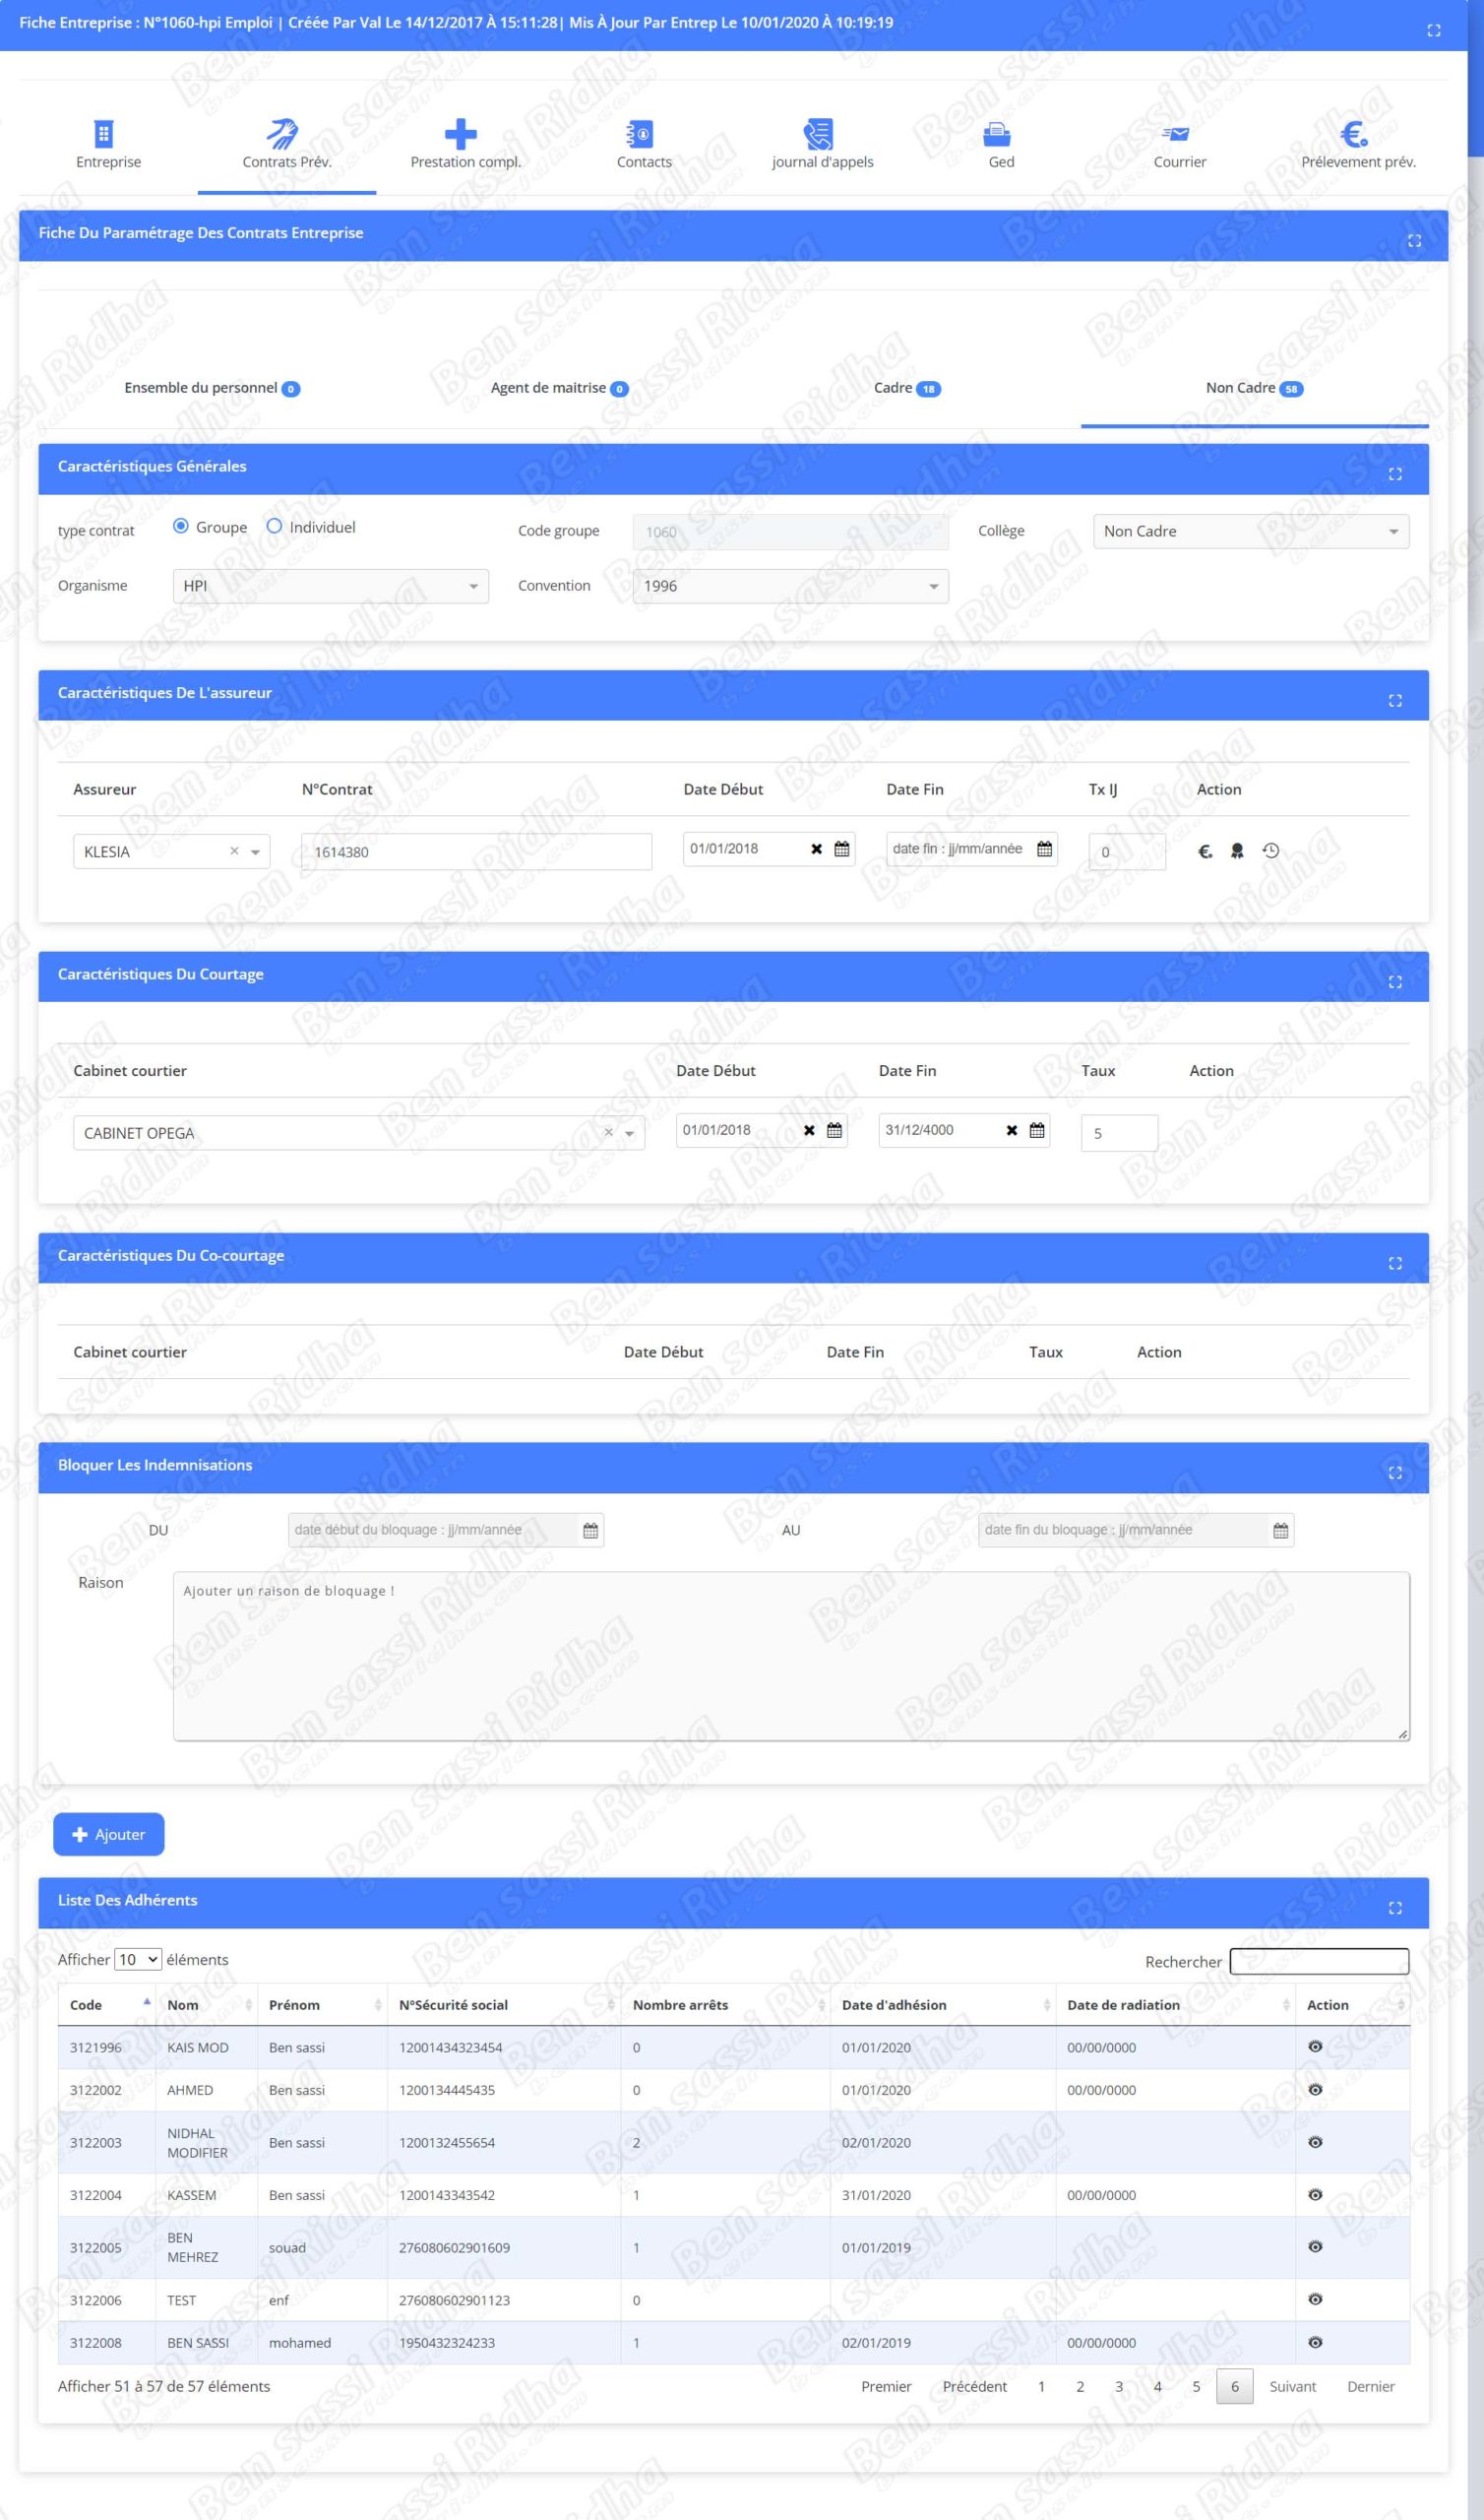Open the Organisme HPI dropdown

(330, 586)
